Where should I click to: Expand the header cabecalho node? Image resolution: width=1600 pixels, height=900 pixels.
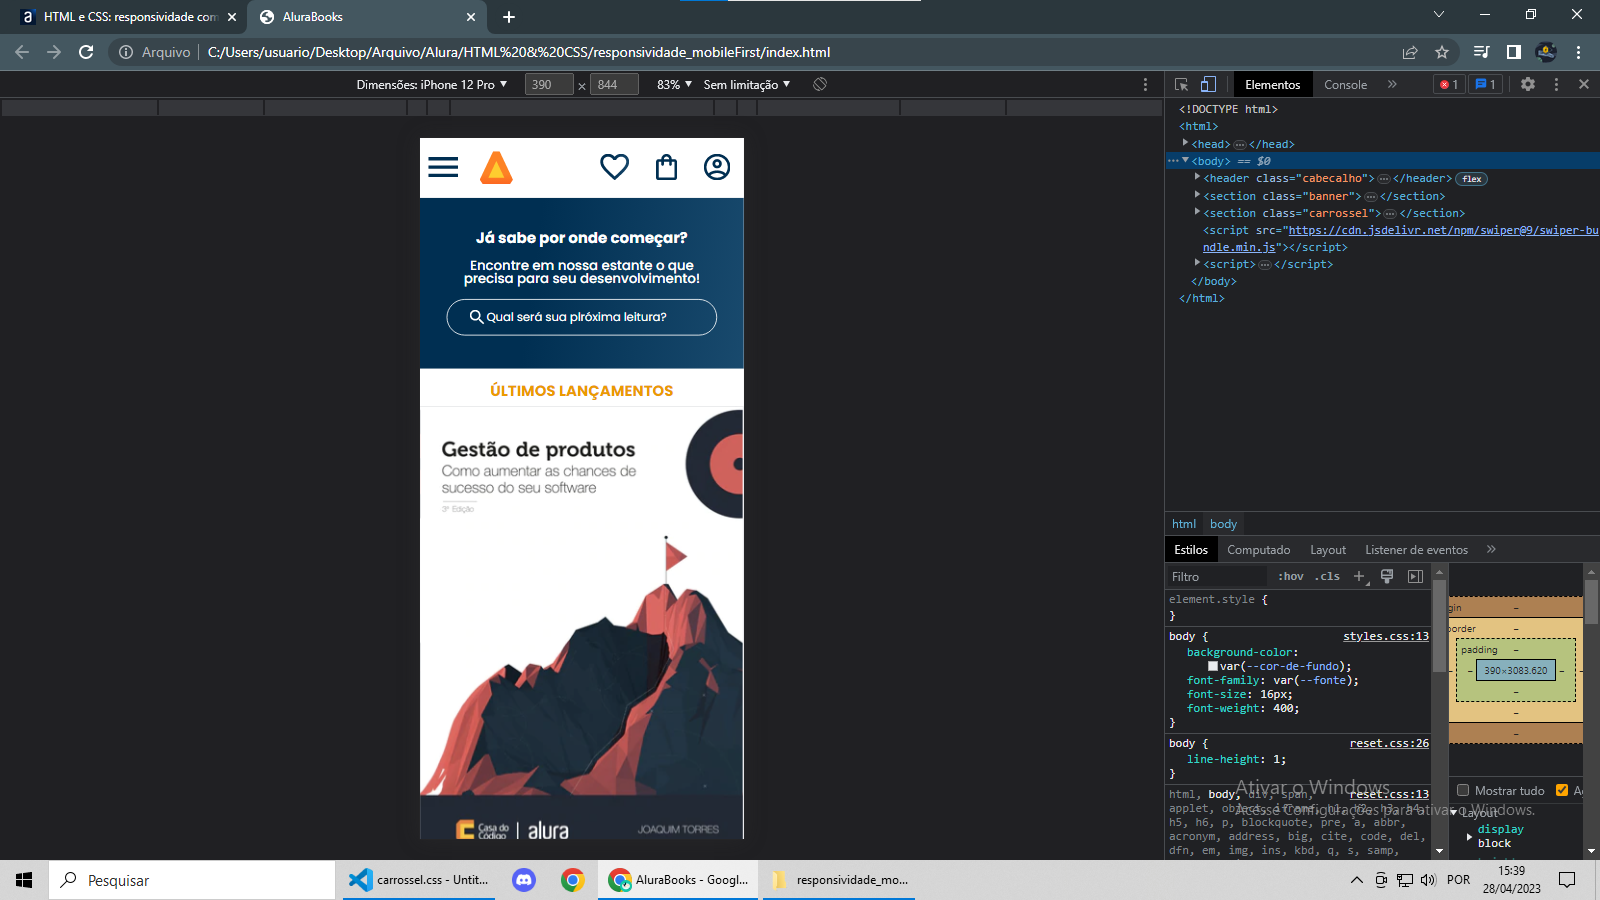coord(1197,177)
